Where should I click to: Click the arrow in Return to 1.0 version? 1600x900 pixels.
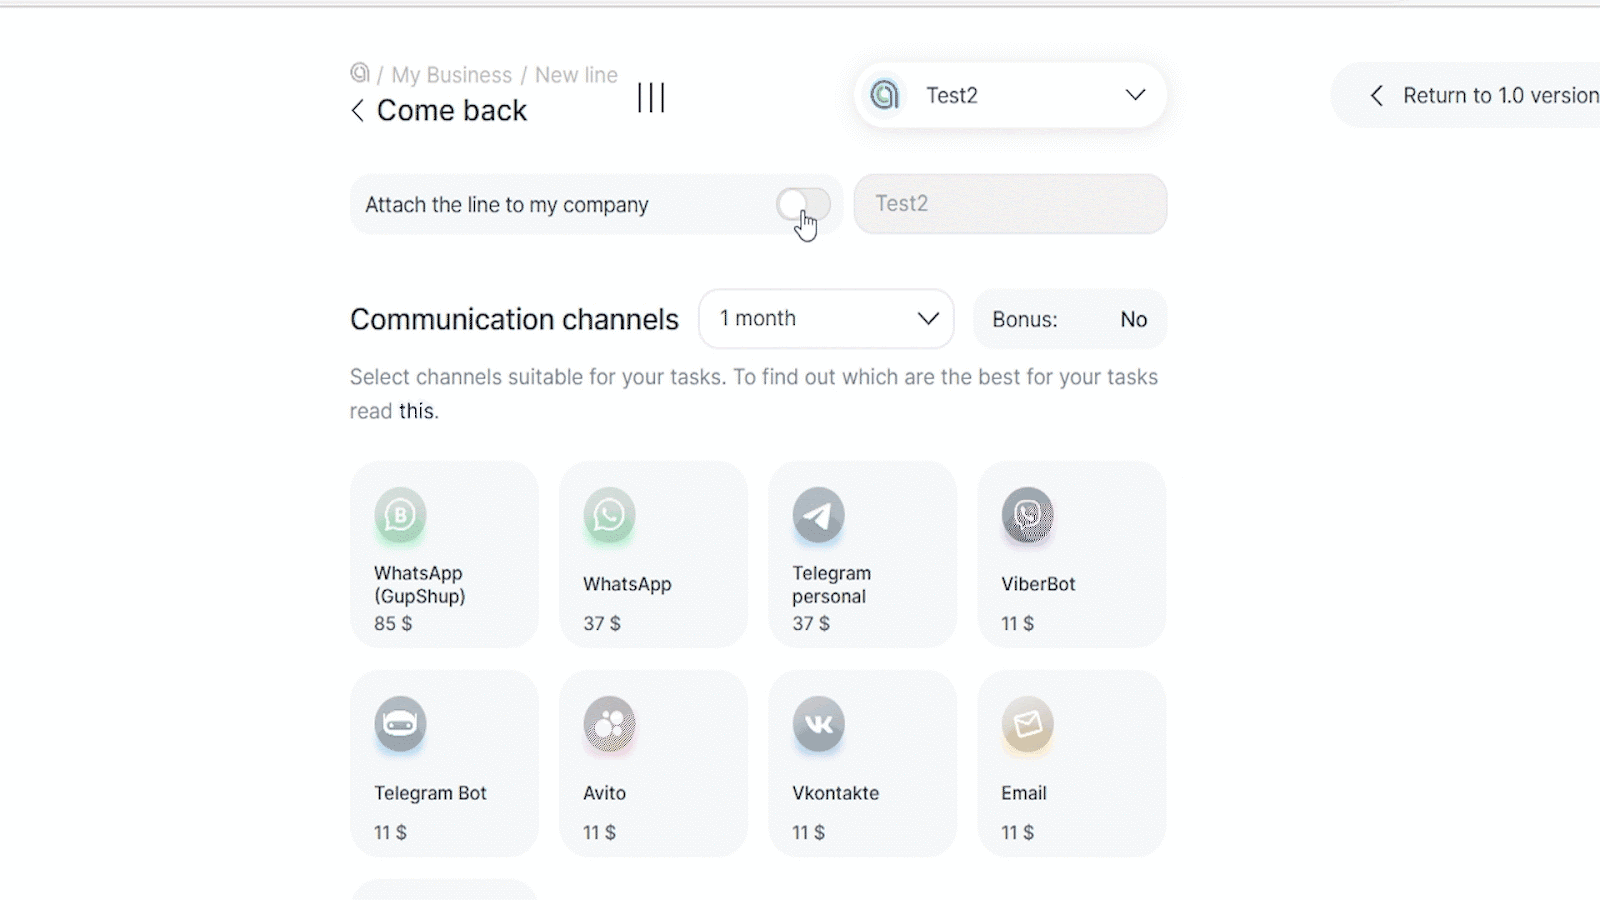point(1377,95)
